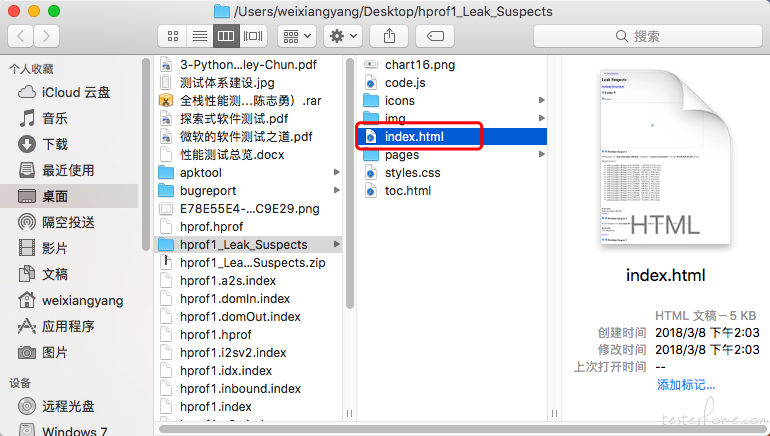Go to Downloads folder in sidebar
Image resolution: width=770 pixels, height=436 pixels.
pos(55,144)
